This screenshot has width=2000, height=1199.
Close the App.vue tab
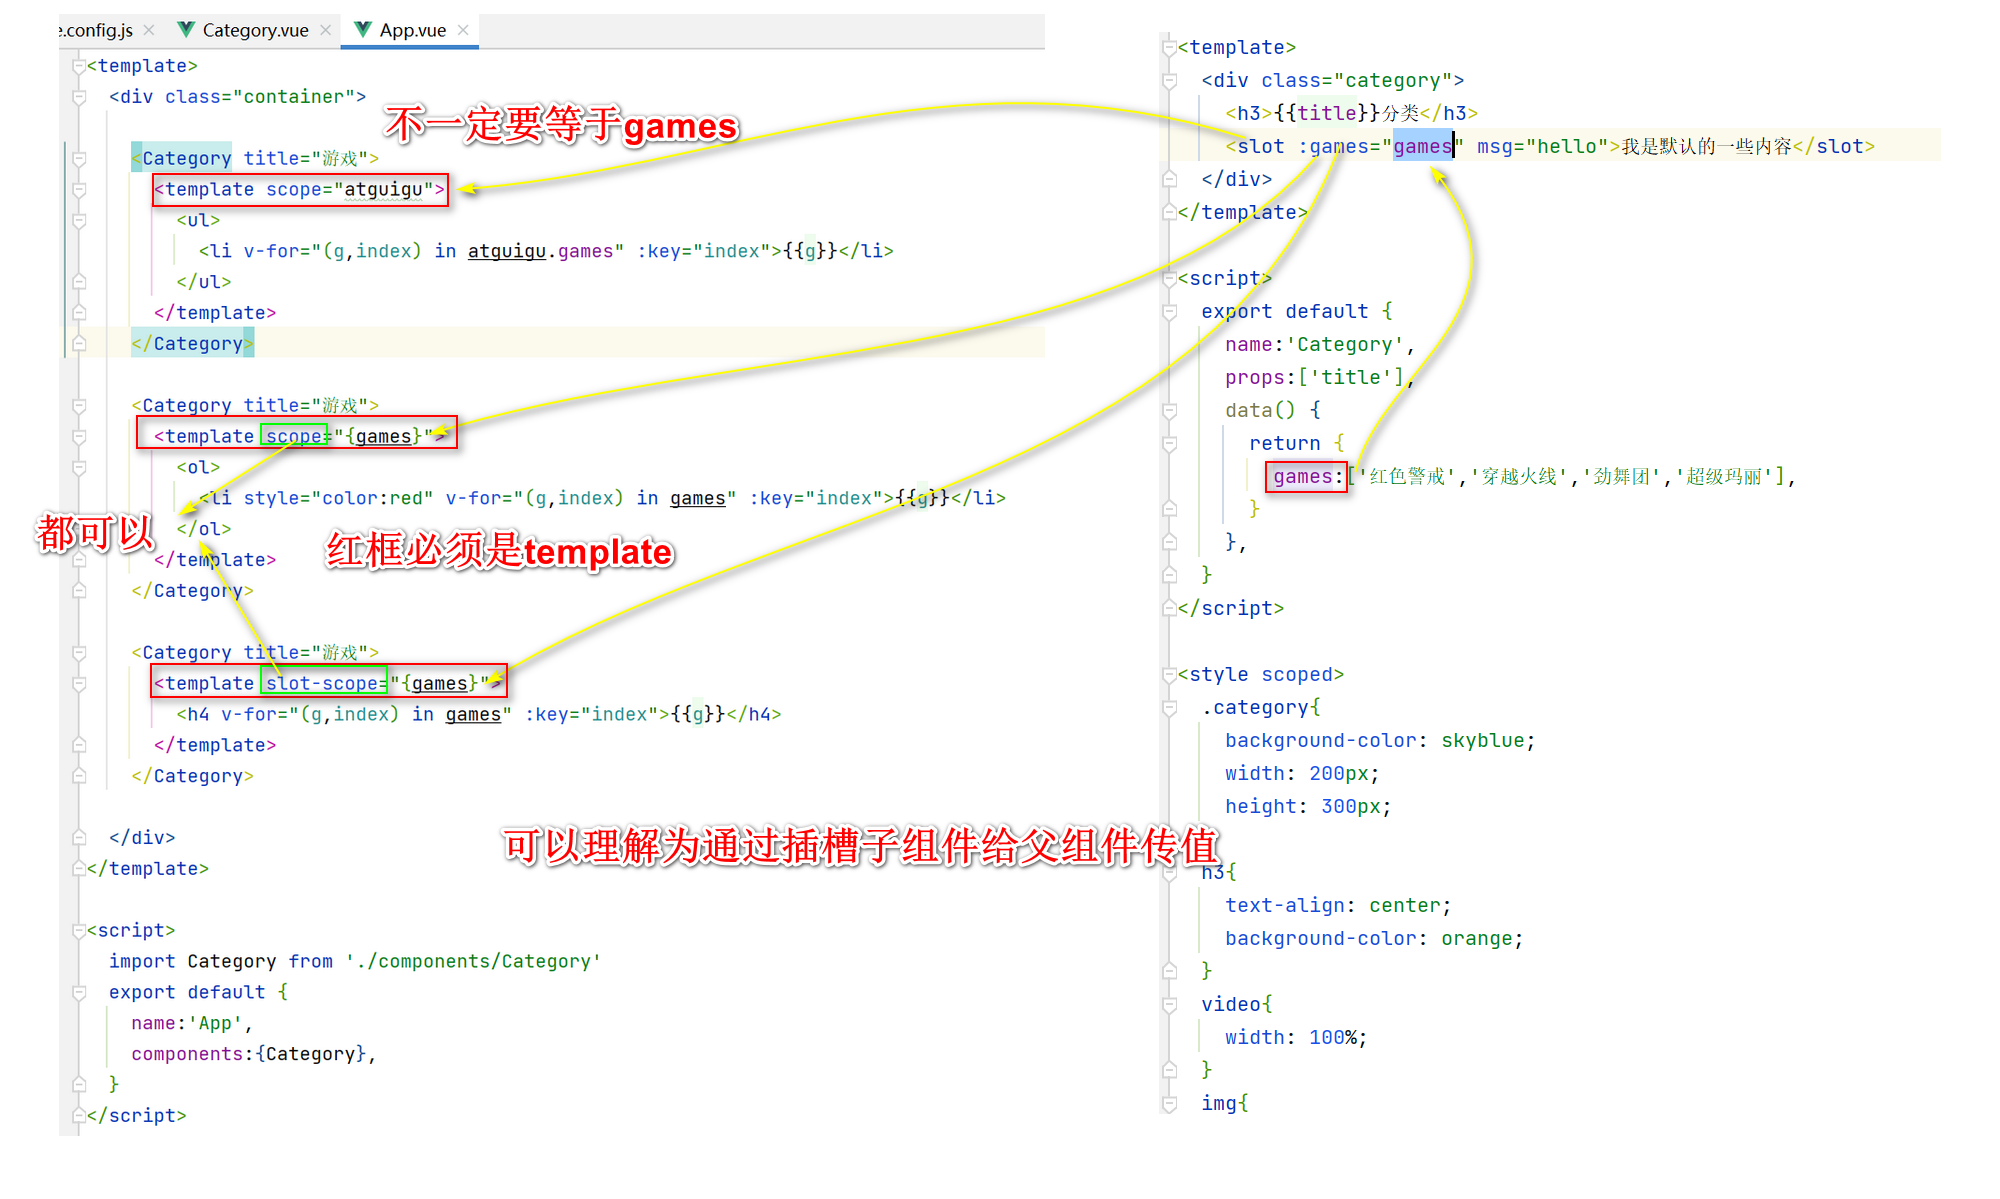(463, 30)
